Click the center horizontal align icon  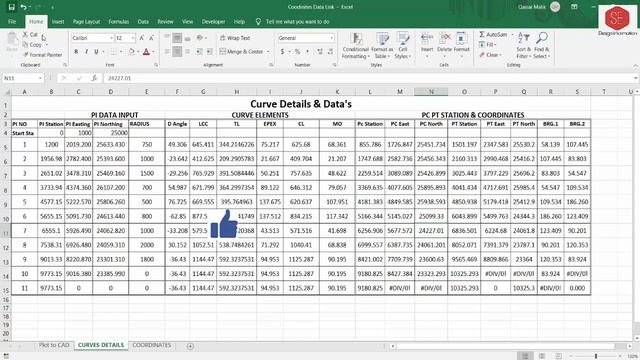[177, 52]
